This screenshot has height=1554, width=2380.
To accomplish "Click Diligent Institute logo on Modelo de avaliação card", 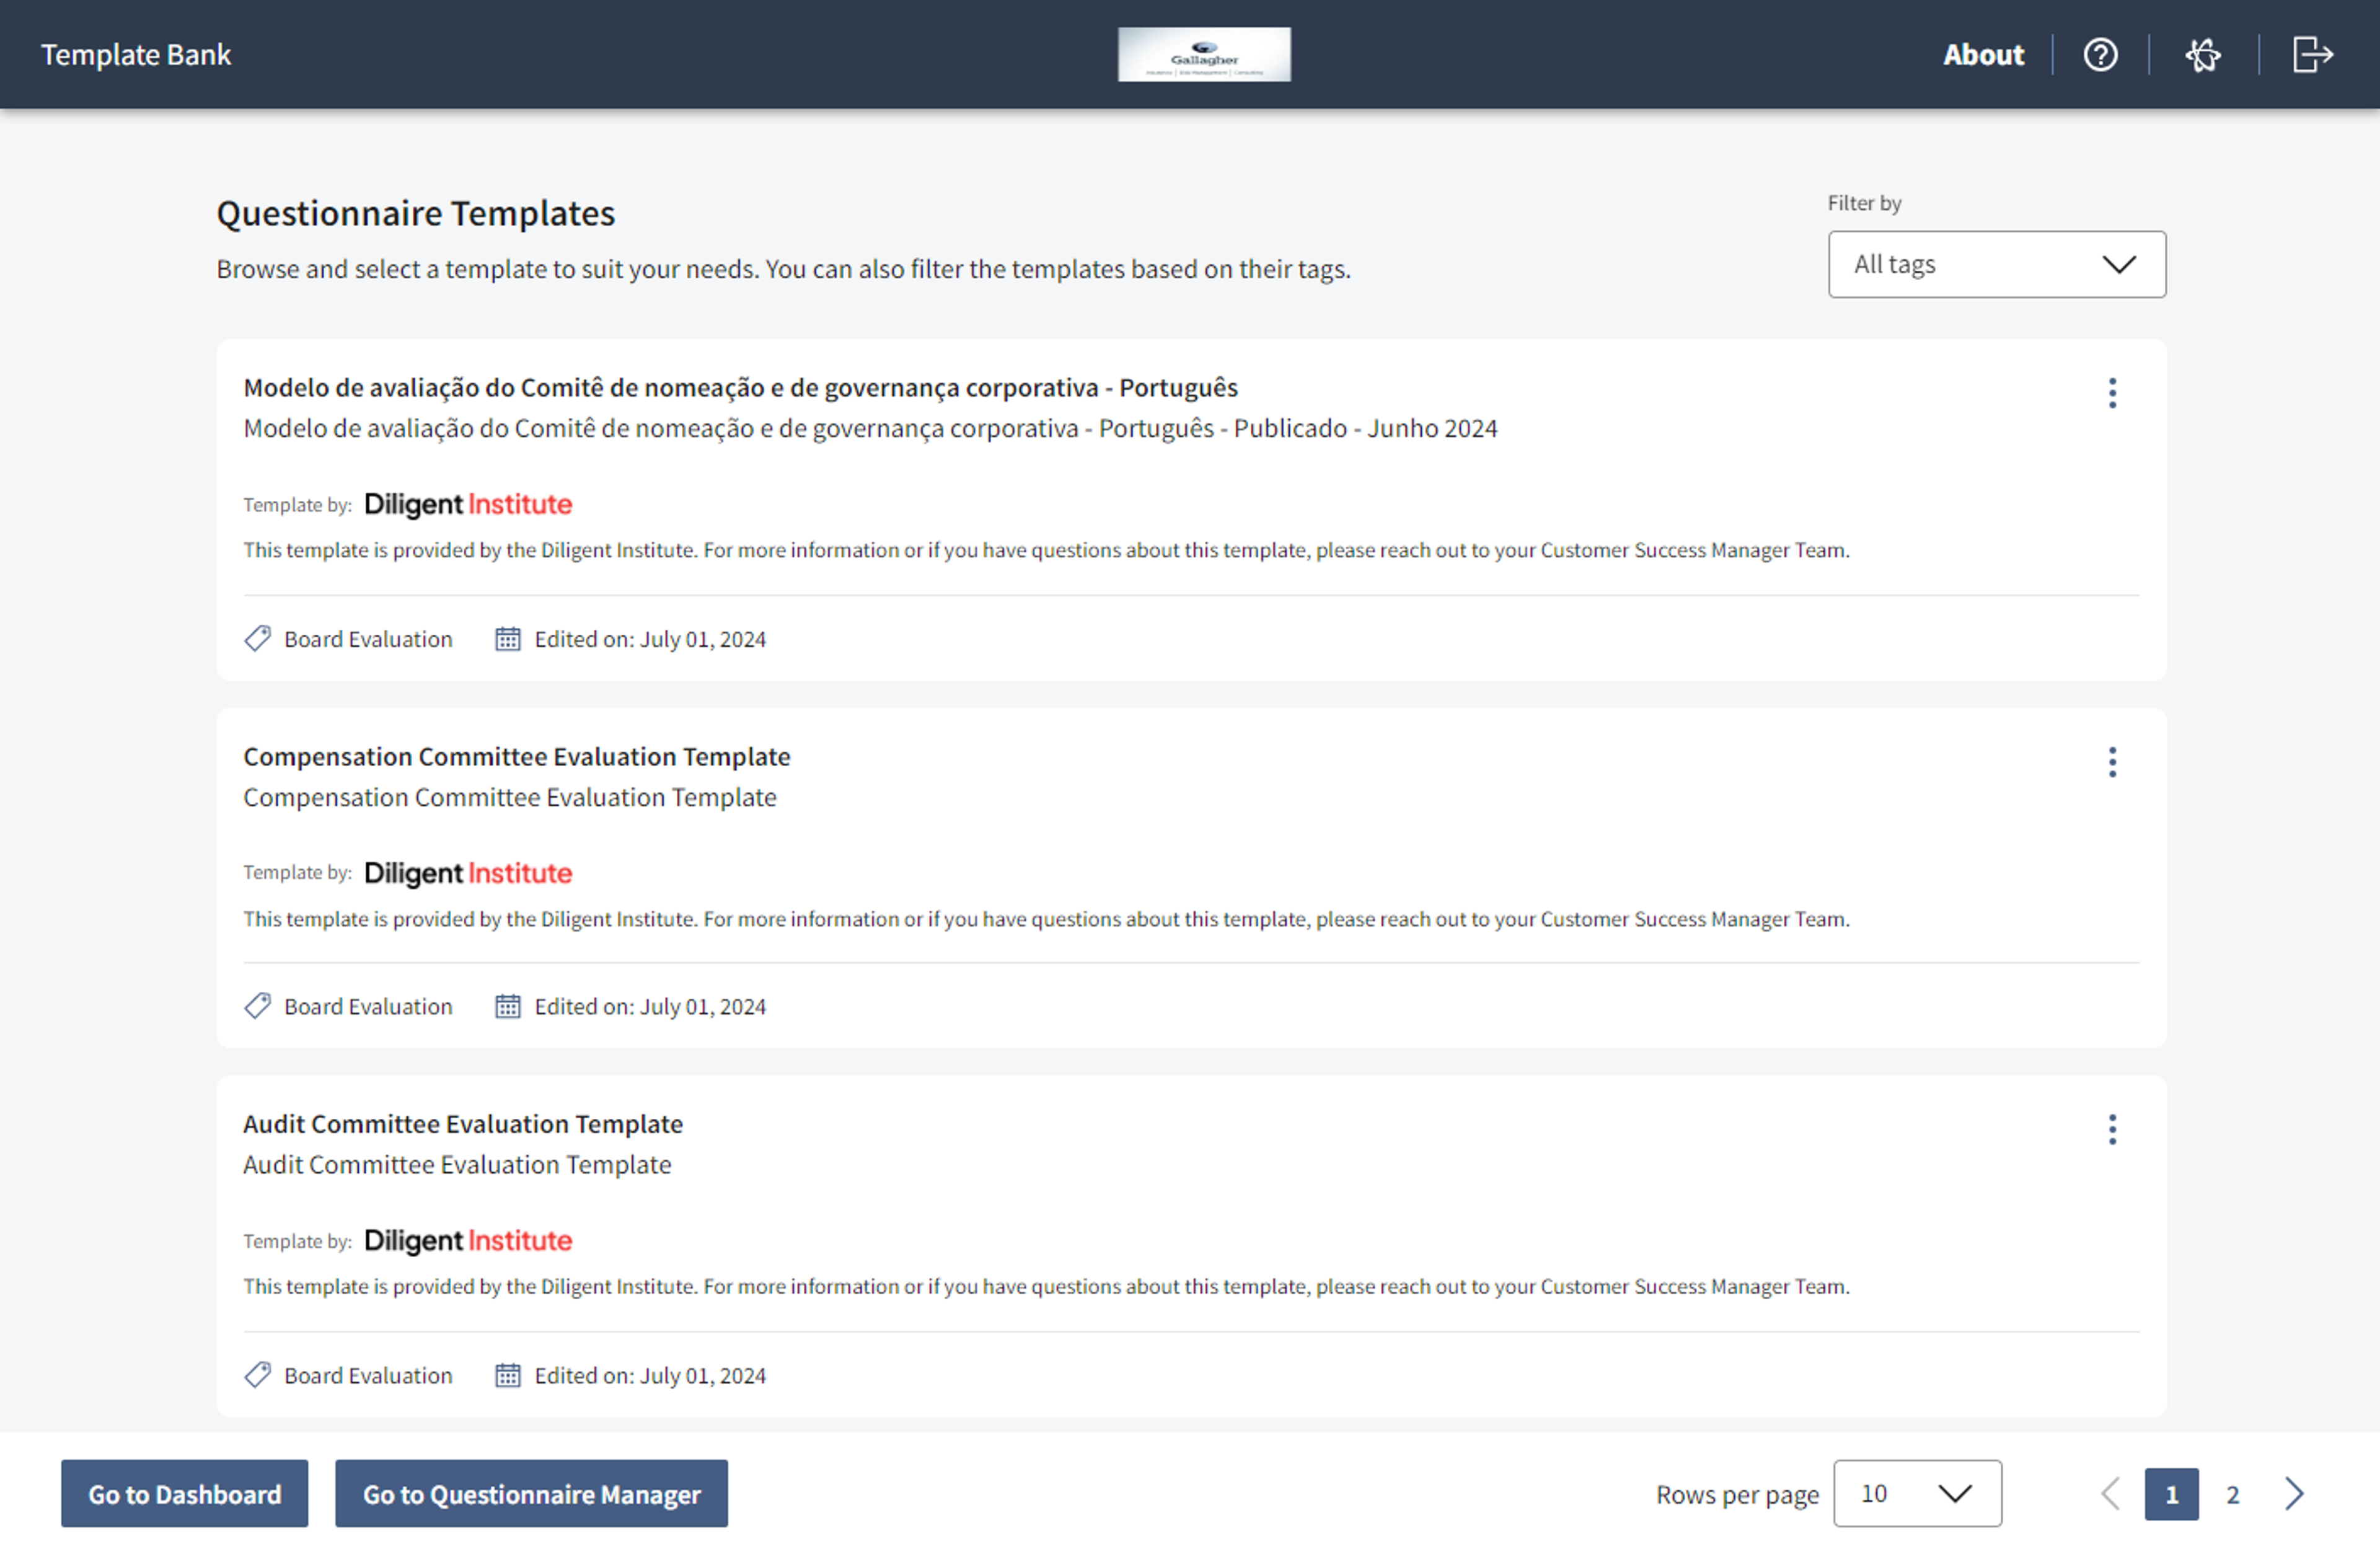I will [468, 504].
